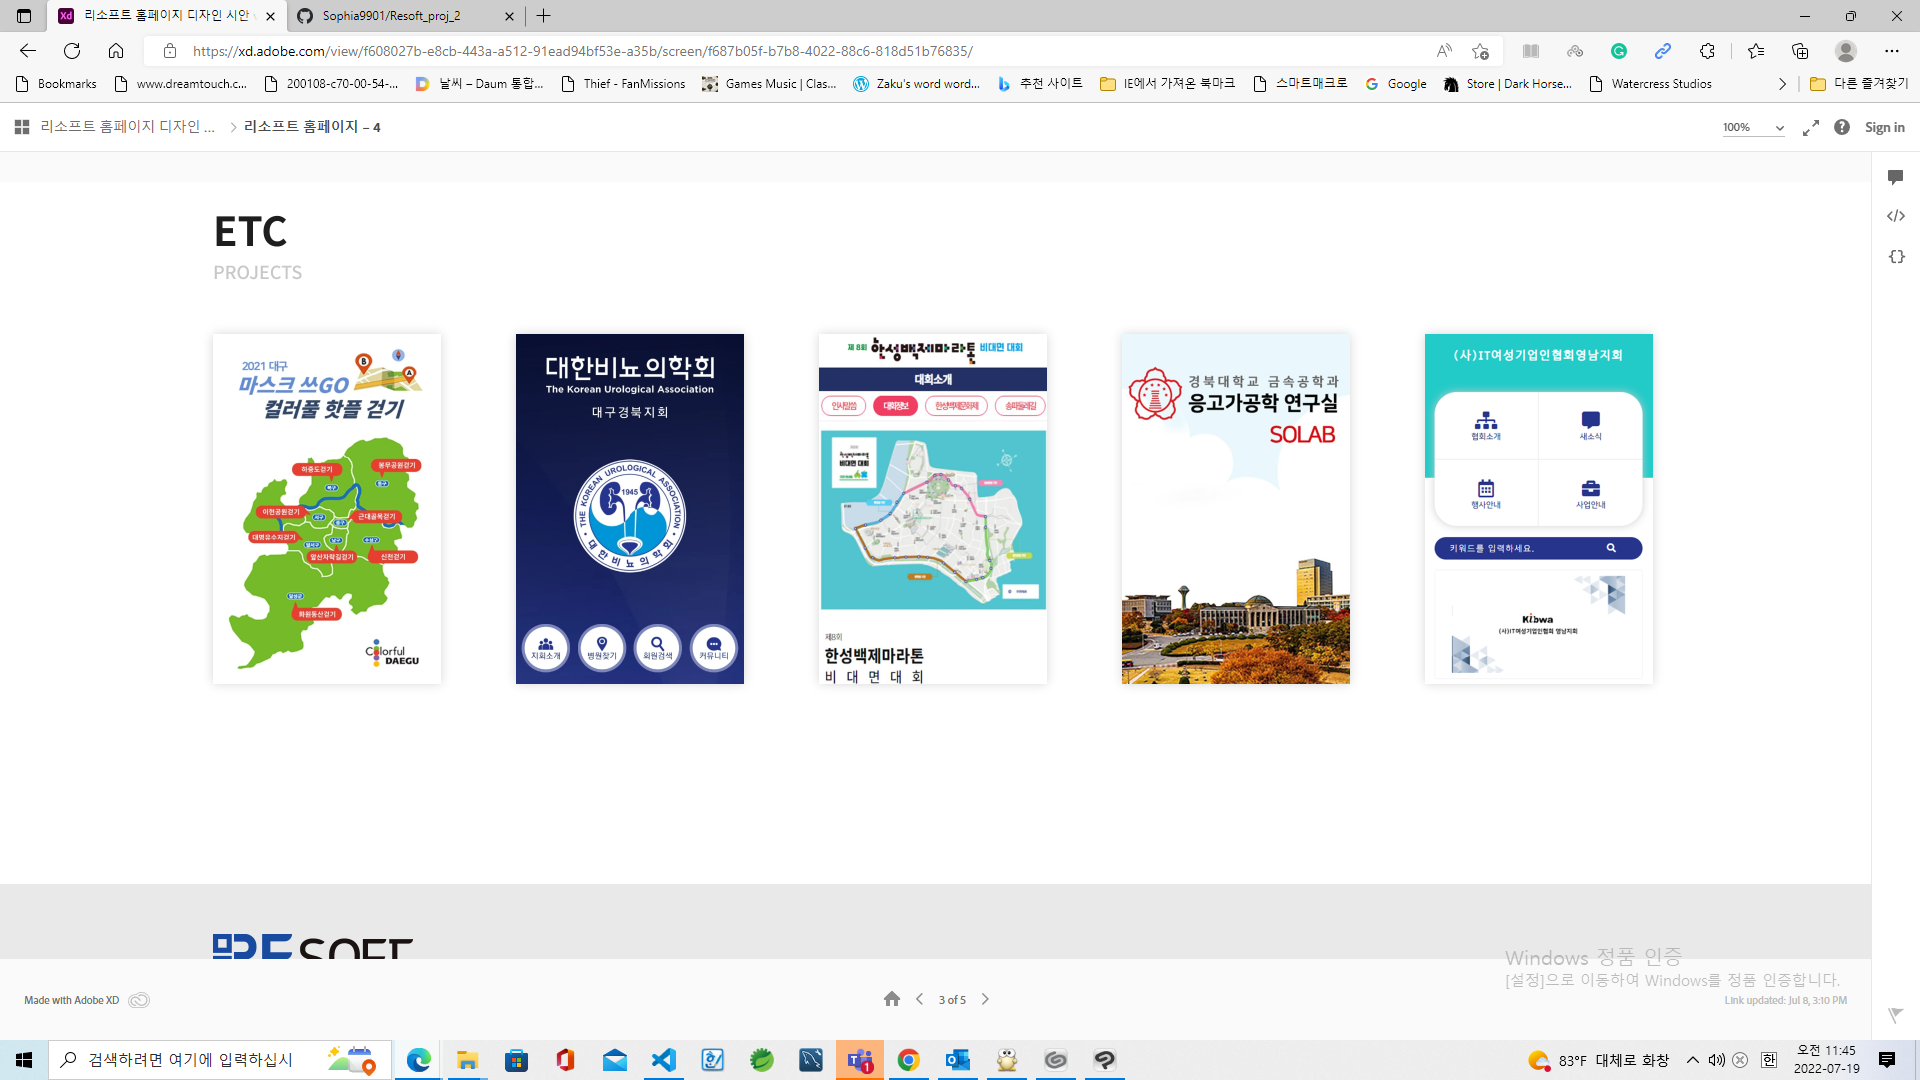Viewport: 1920px width, 1080px height.
Task: Add this page to browser favorites
Action: coord(1480,51)
